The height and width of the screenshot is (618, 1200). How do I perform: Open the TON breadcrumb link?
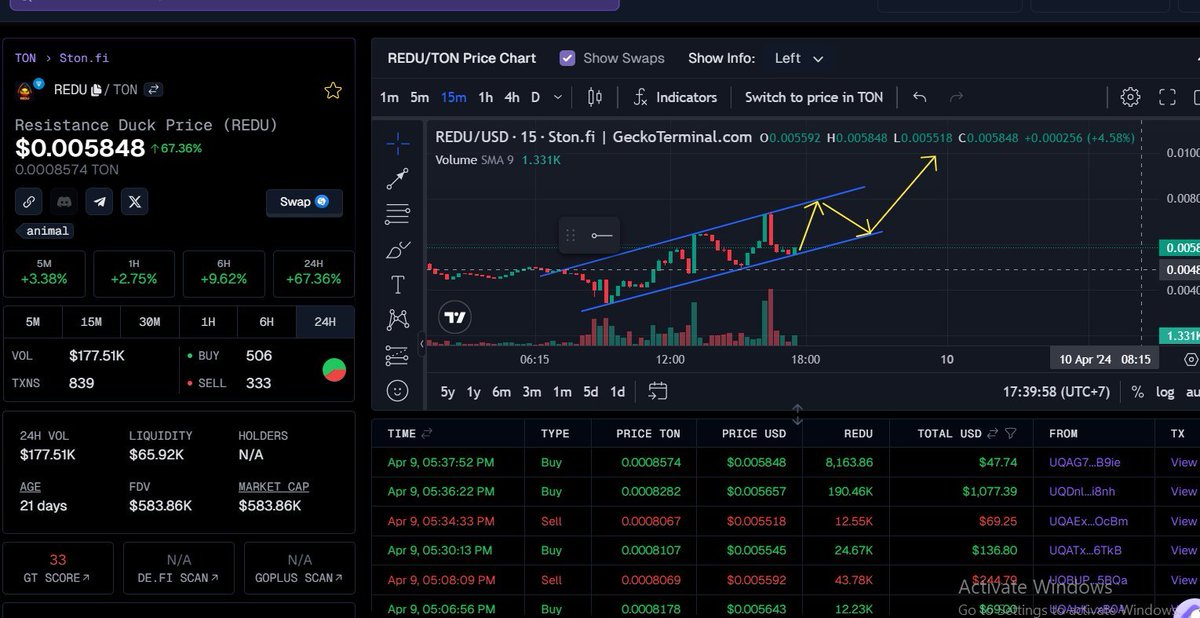pyautogui.click(x=25, y=59)
